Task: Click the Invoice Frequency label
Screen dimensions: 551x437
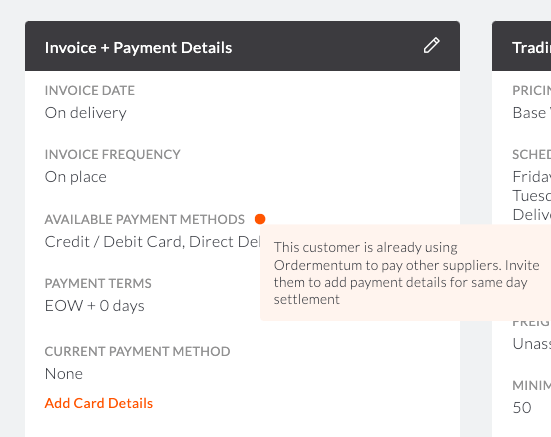Action: pyautogui.click(x=112, y=155)
